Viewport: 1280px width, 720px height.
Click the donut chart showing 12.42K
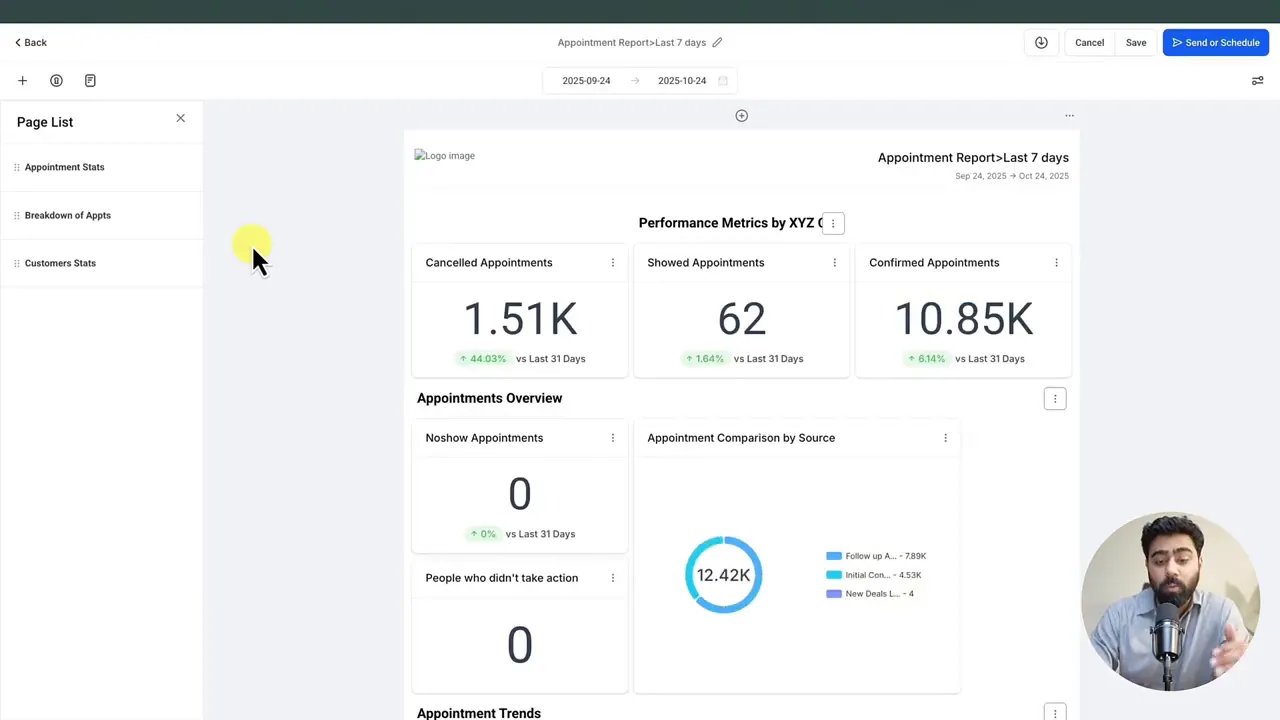pos(723,575)
